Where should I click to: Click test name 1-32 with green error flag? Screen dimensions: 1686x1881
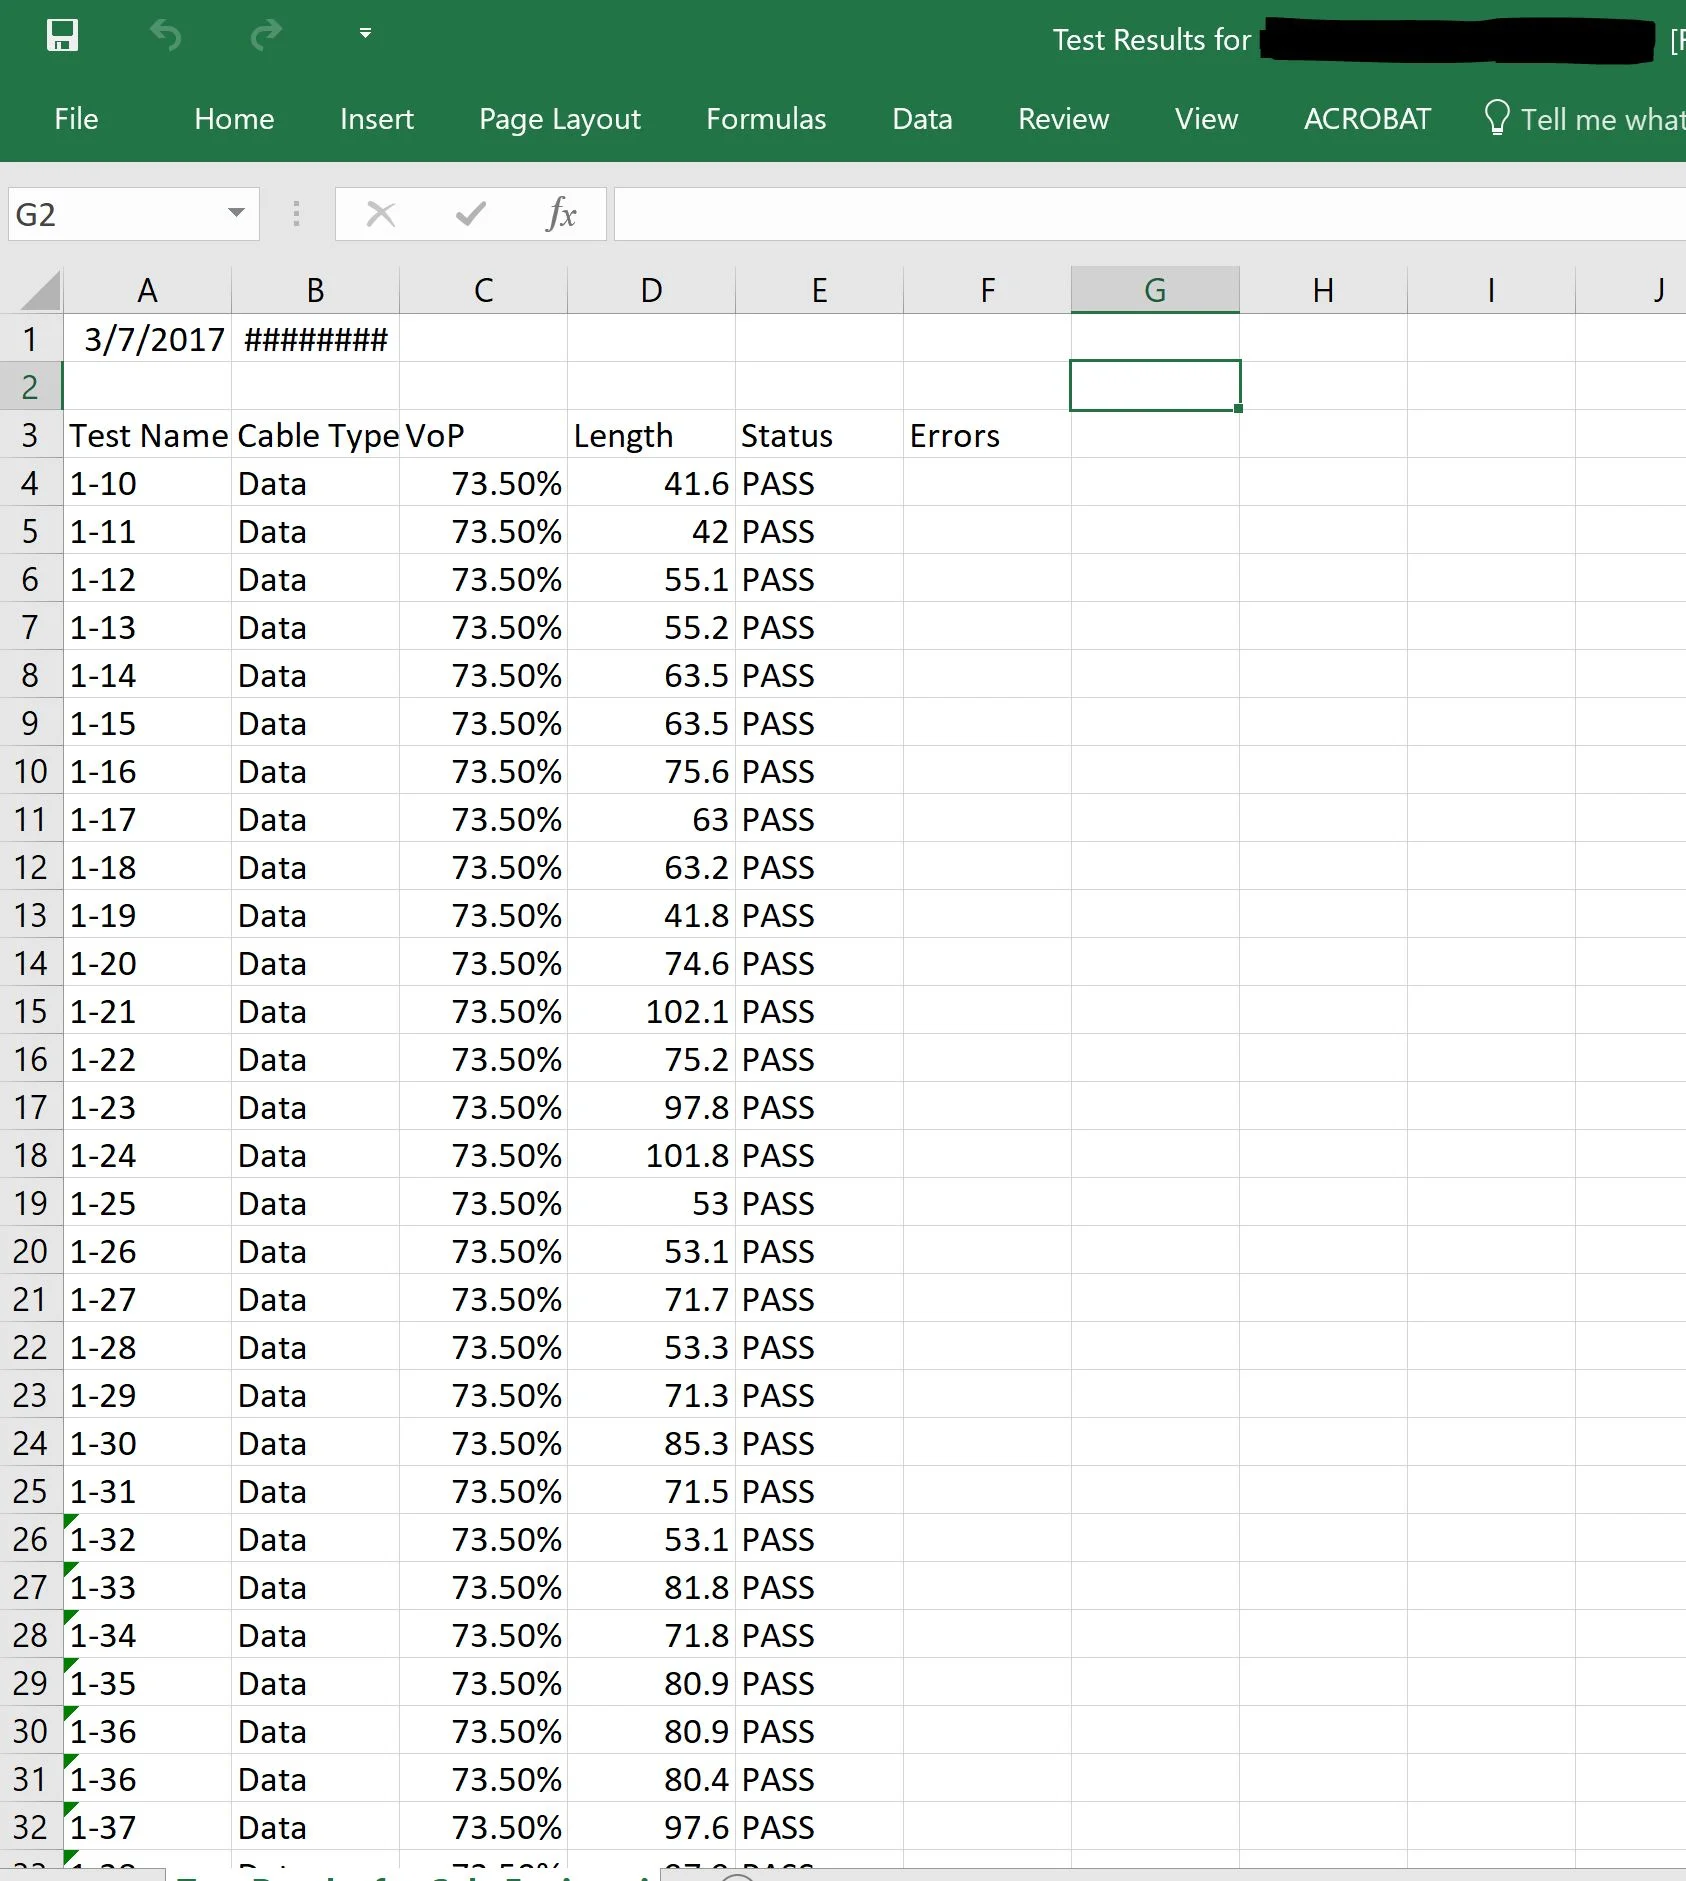[x=147, y=1539]
